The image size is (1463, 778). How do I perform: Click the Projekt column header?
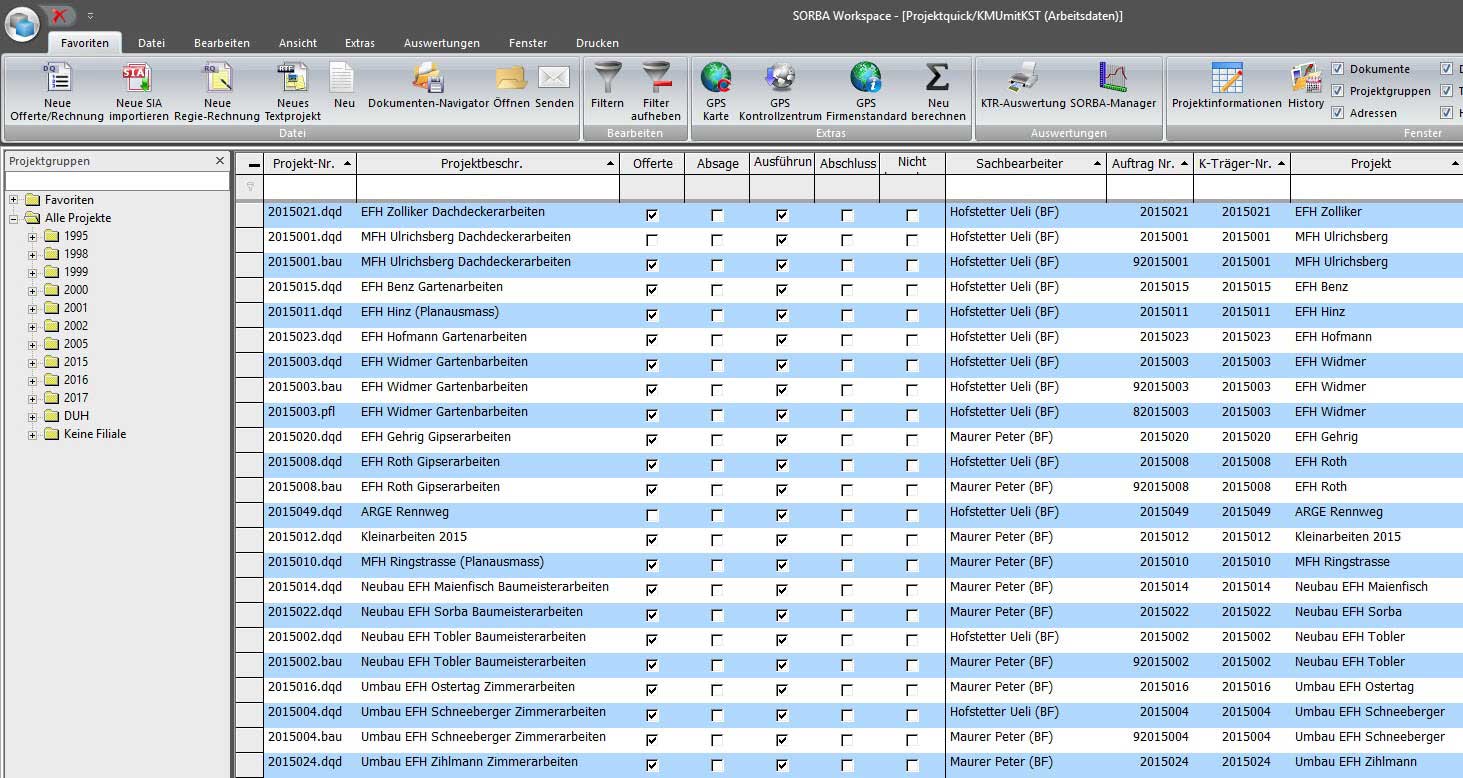point(1376,163)
